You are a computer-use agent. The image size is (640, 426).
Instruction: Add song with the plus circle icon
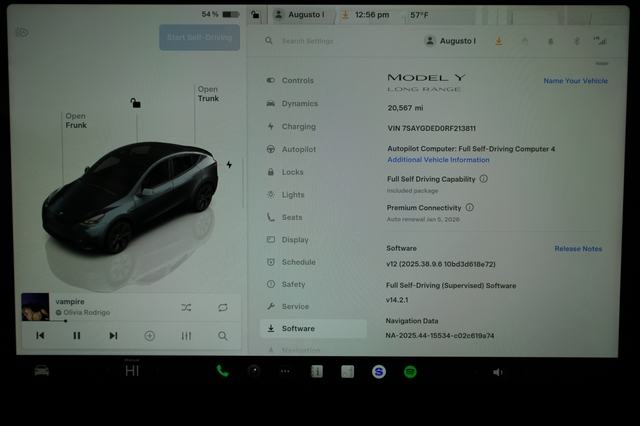150,336
